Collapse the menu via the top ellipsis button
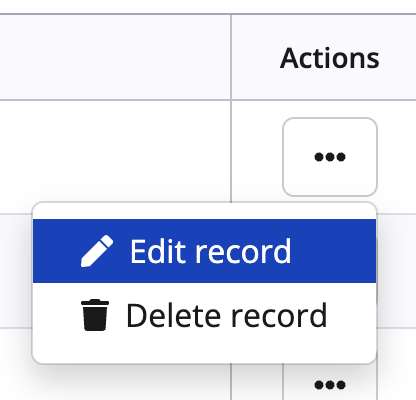Image resolution: width=416 pixels, height=400 pixels. point(330,157)
